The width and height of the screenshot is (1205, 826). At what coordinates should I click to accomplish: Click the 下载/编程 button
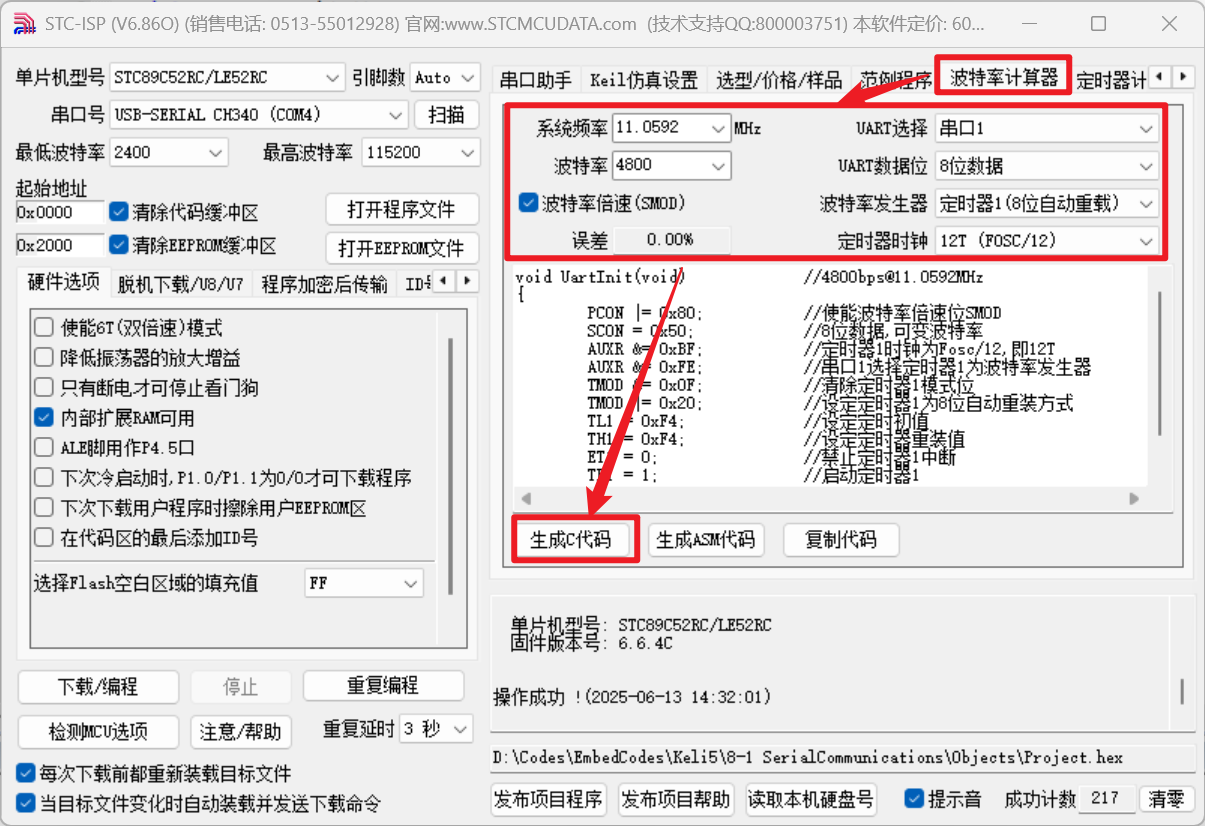click(98, 687)
